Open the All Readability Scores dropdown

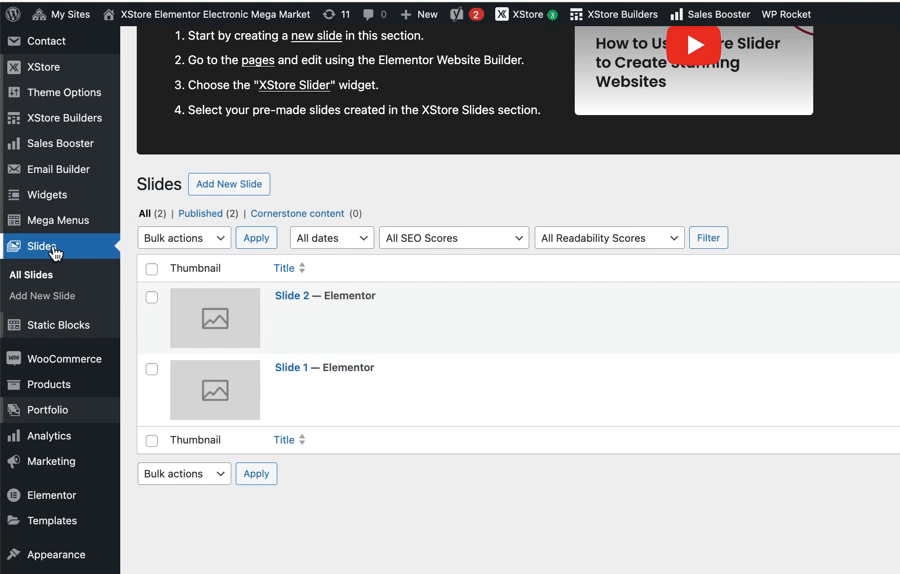[x=609, y=238]
